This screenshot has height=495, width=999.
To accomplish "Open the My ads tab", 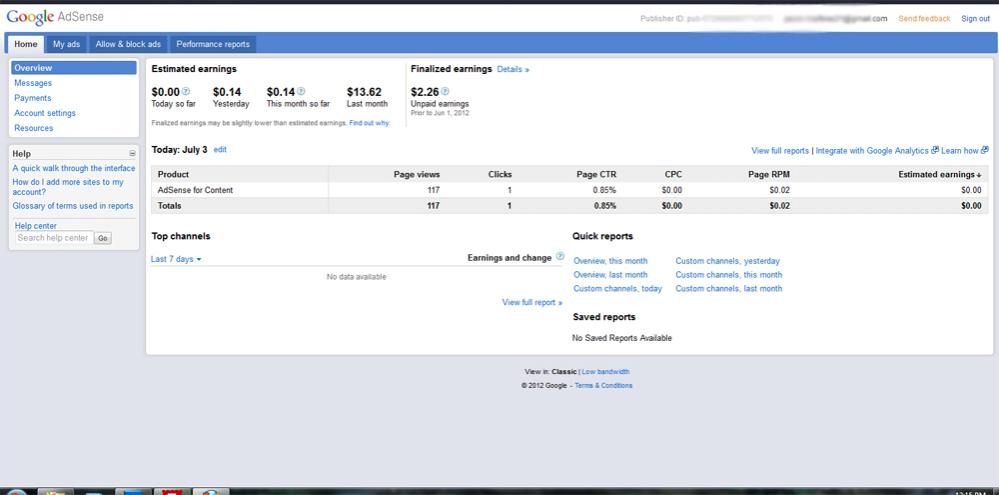I will (66, 44).
